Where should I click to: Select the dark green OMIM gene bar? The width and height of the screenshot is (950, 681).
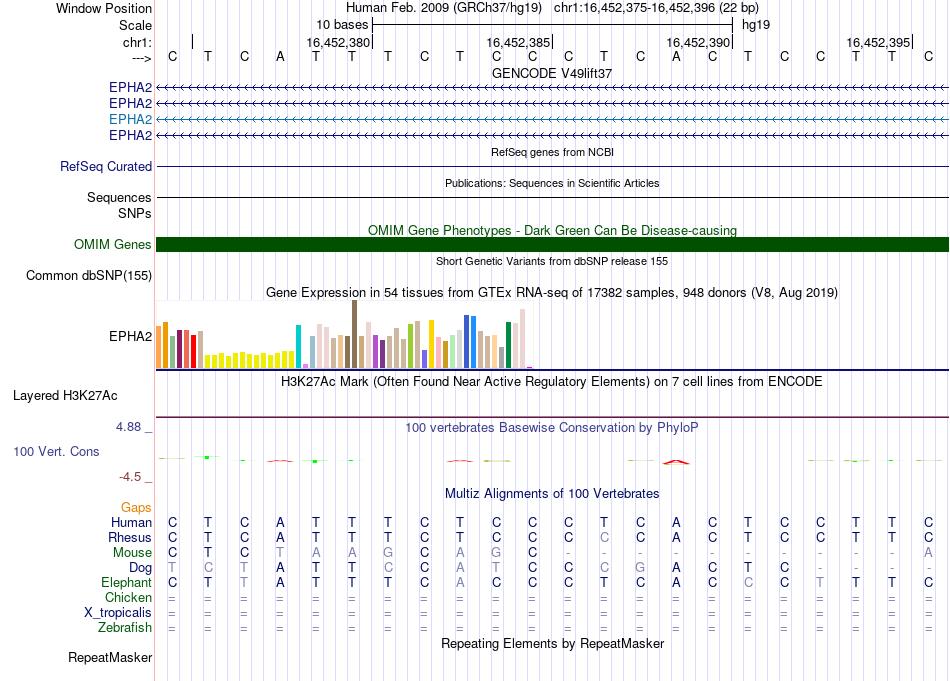(552, 245)
